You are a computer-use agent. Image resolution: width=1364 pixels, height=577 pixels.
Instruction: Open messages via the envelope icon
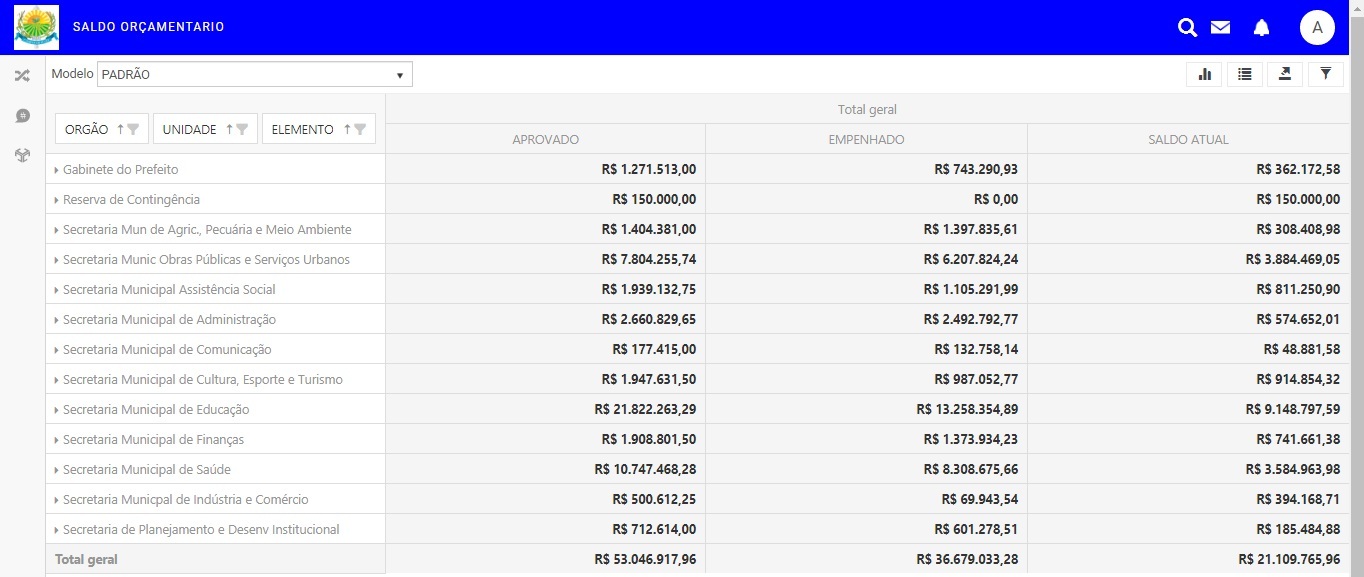click(x=1220, y=28)
